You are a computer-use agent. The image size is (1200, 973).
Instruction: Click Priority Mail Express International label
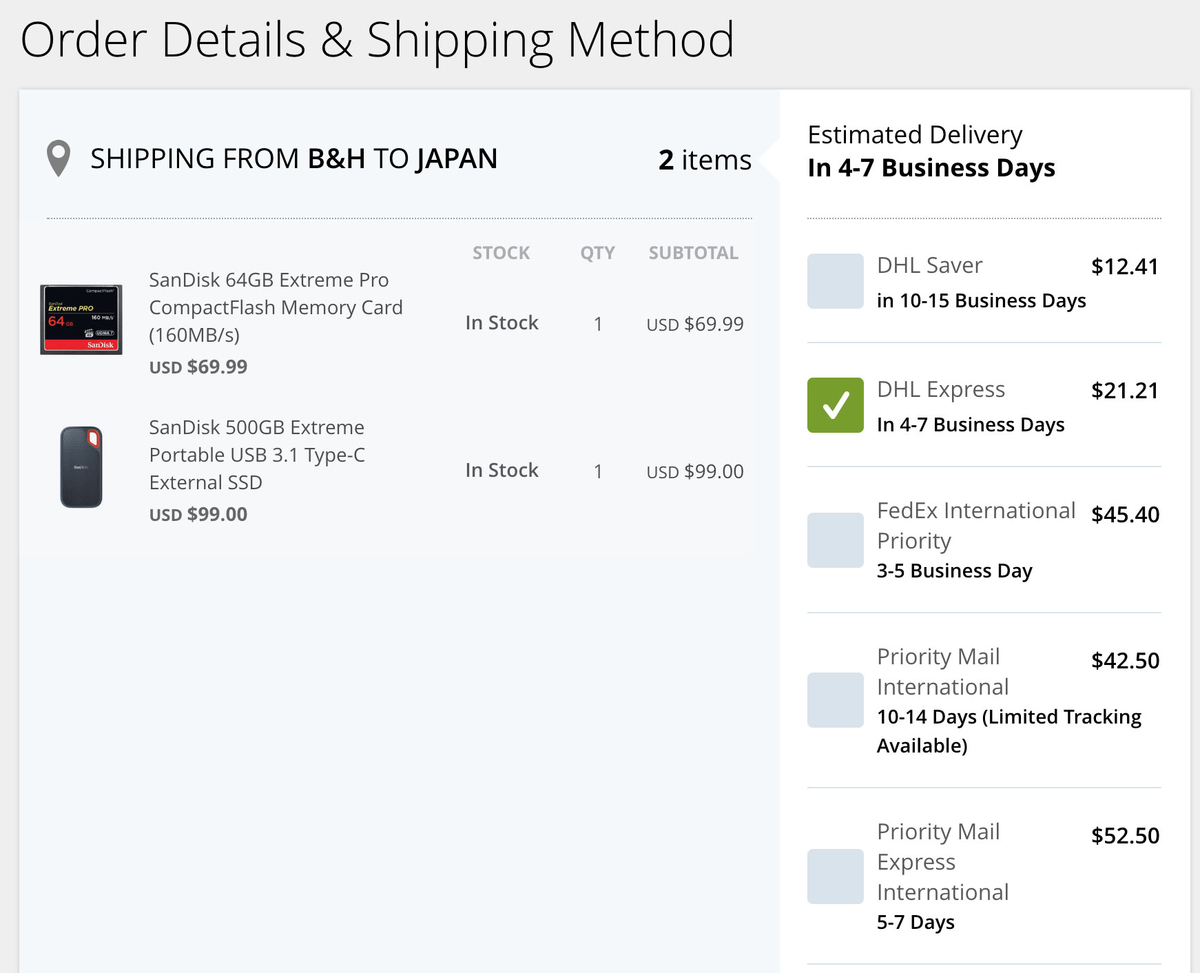pos(943,862)
